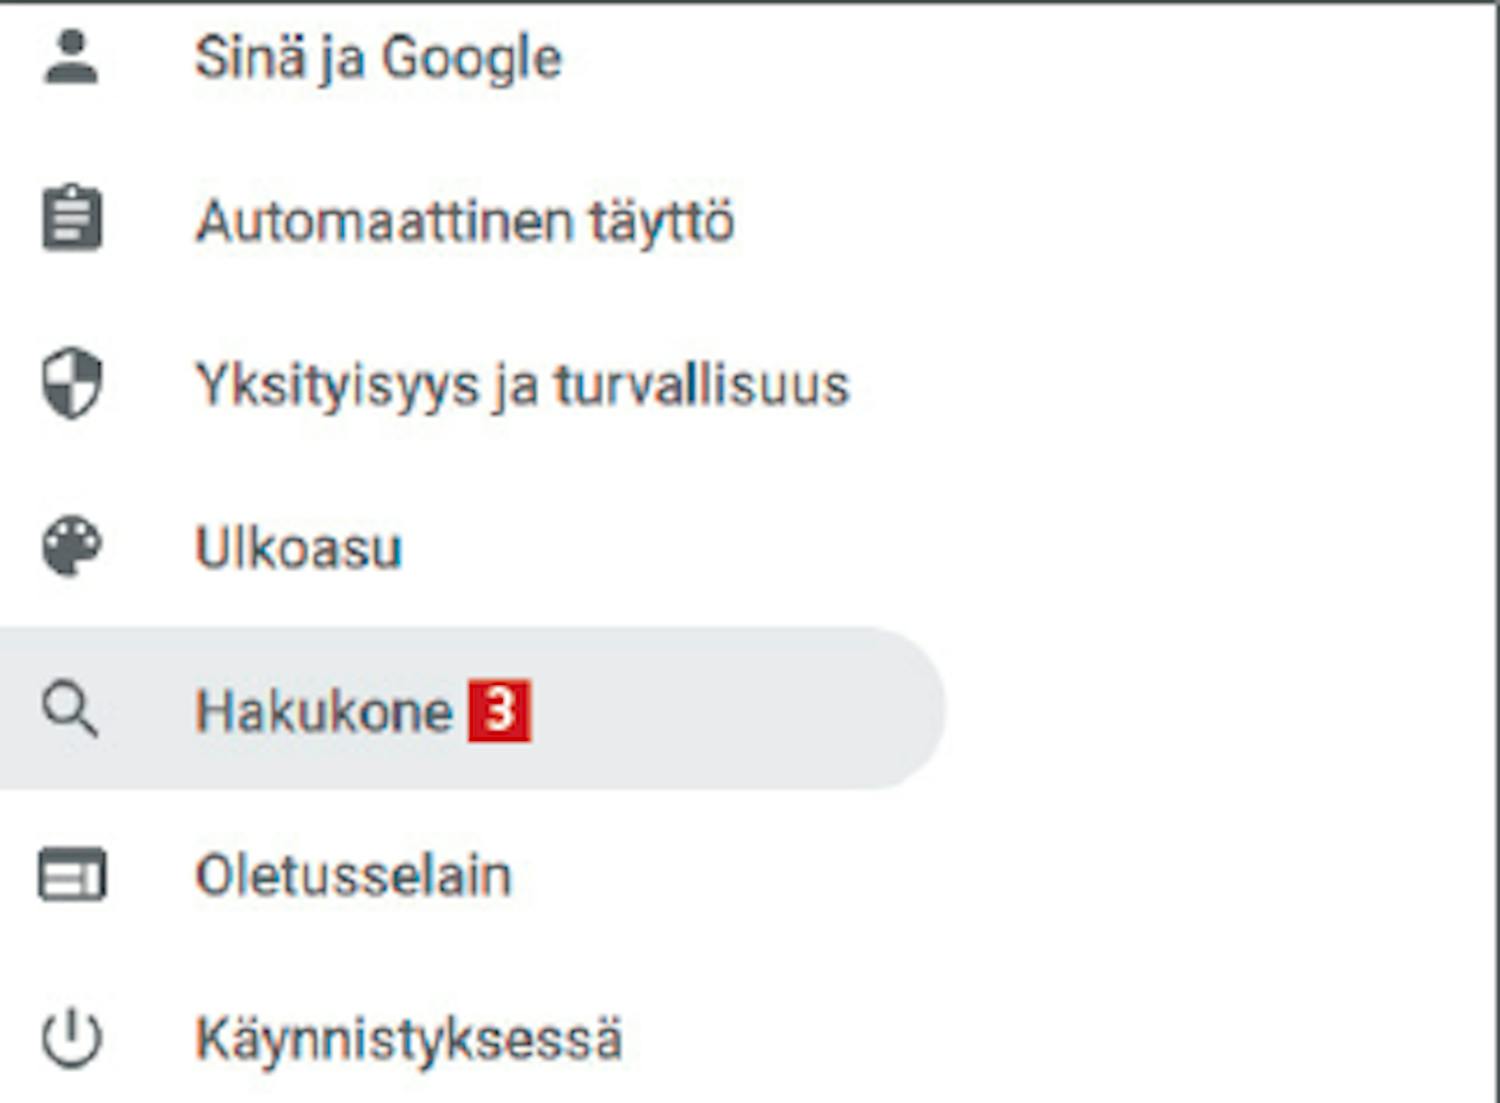Click the magnifying glass icon beside Hakukone
Screen dimensions: 1500x1103
pyautogui.click(x=70, y=709)
